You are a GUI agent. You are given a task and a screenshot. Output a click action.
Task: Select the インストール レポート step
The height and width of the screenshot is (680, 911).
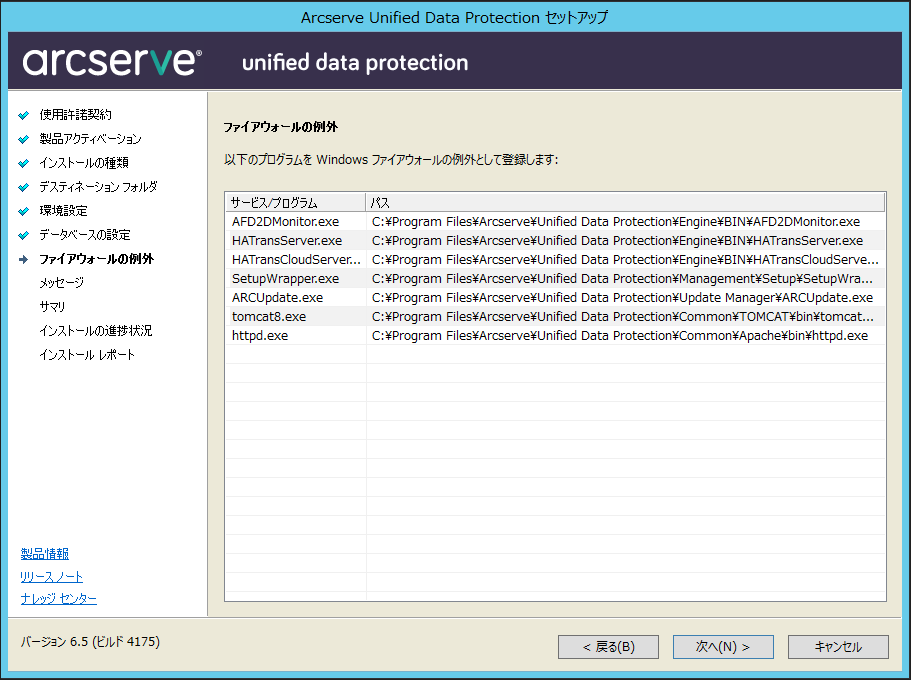[87, 355]
